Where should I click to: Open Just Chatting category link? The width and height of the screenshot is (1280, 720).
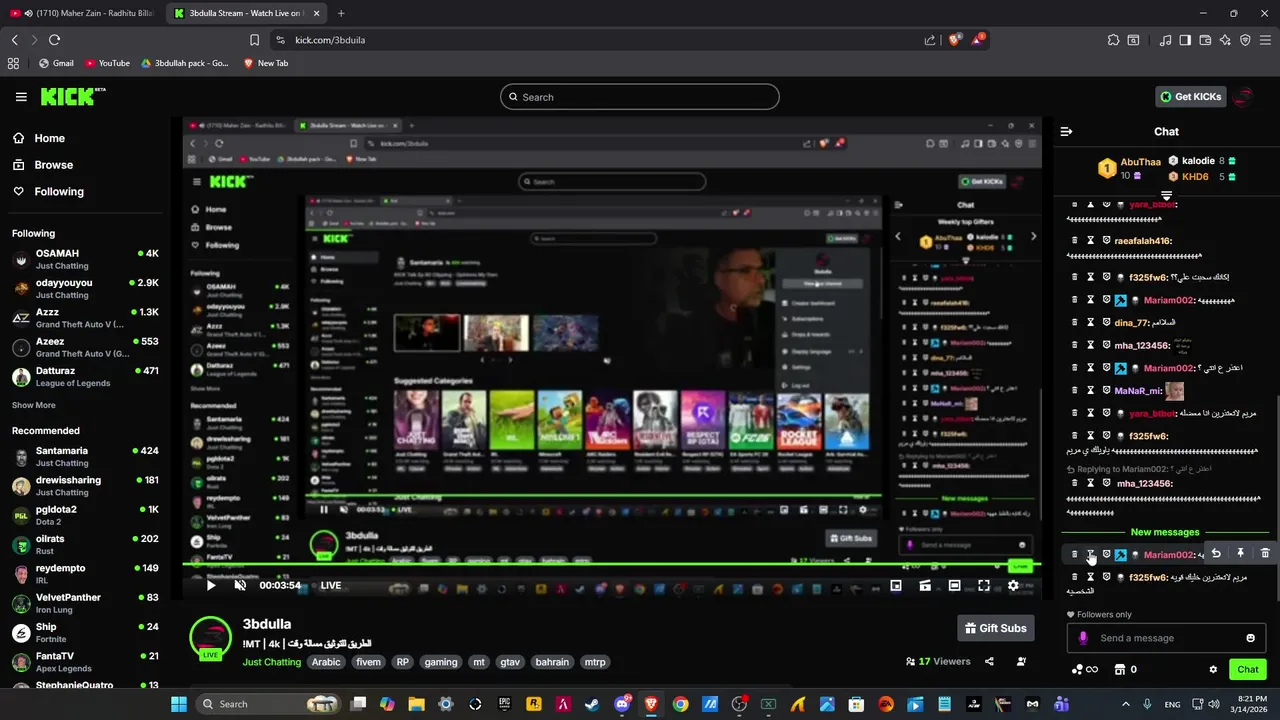pyautogui.click(x=271, y=662)
